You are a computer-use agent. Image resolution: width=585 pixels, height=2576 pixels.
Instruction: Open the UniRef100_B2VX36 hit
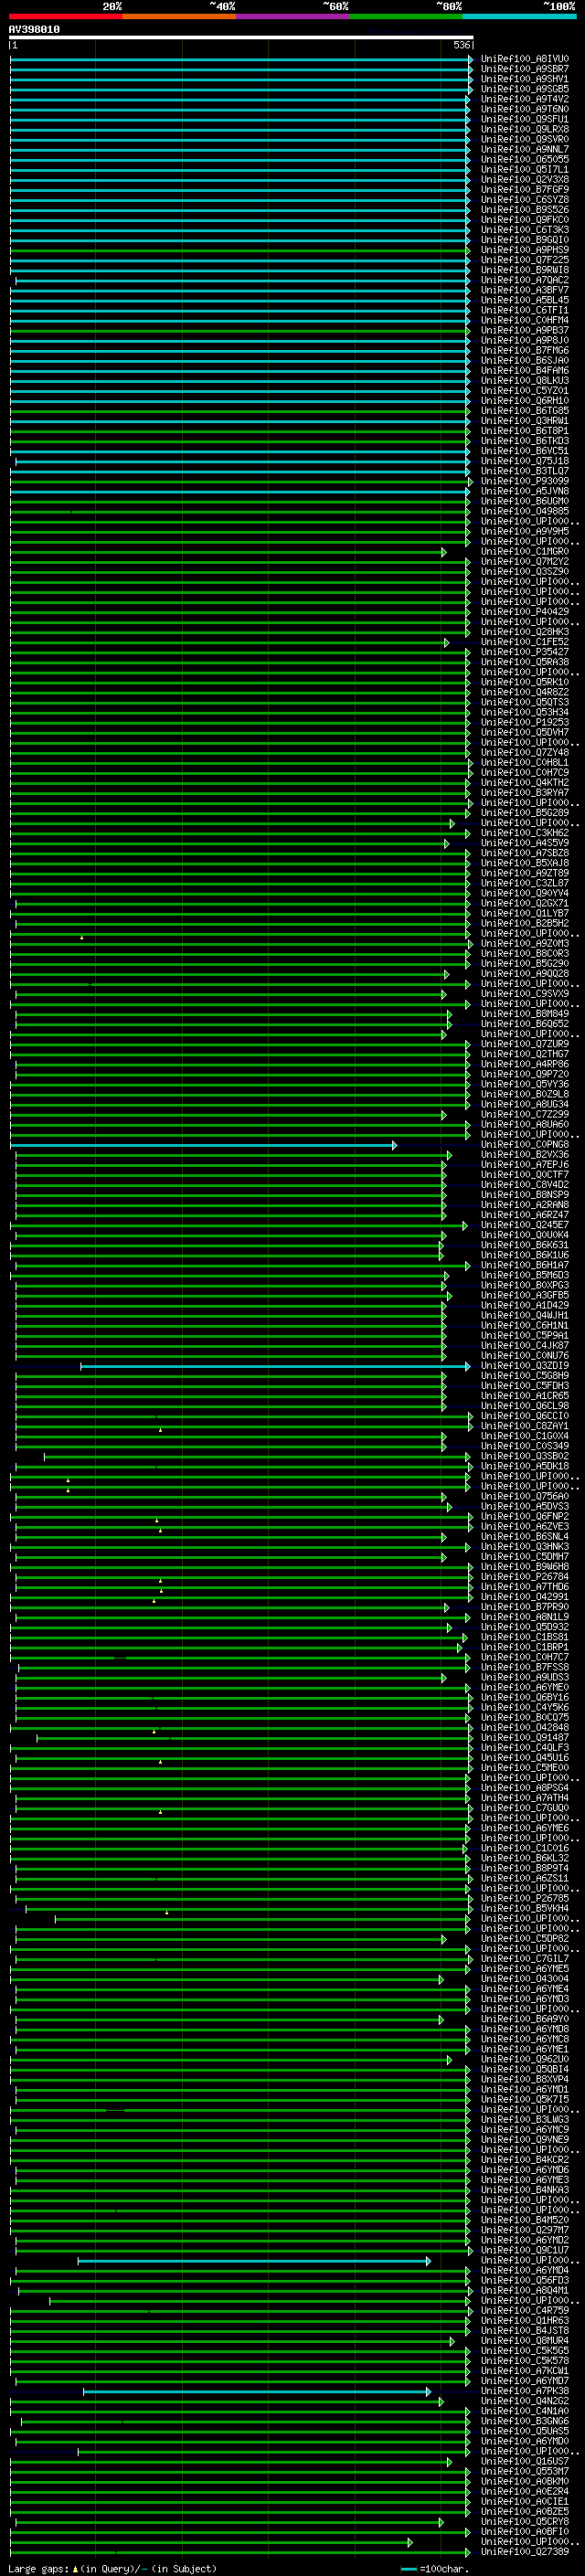[x=524, y=1155]
